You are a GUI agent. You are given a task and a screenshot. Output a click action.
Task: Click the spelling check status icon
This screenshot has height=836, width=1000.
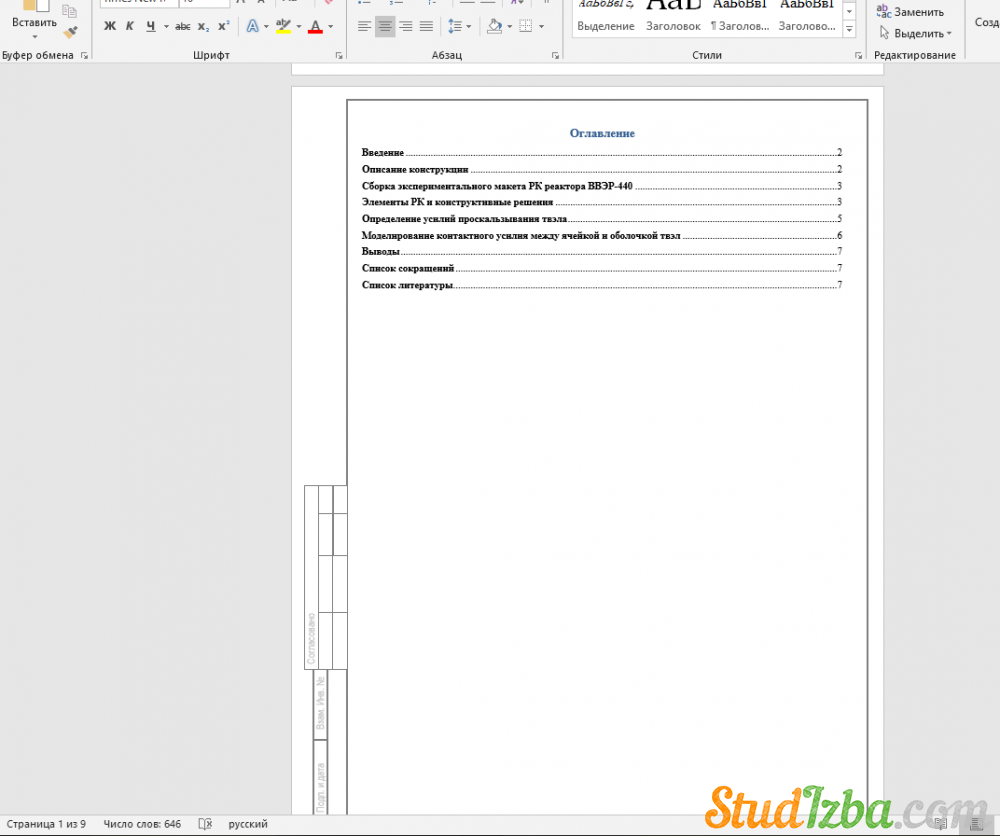tap(205, 824)
